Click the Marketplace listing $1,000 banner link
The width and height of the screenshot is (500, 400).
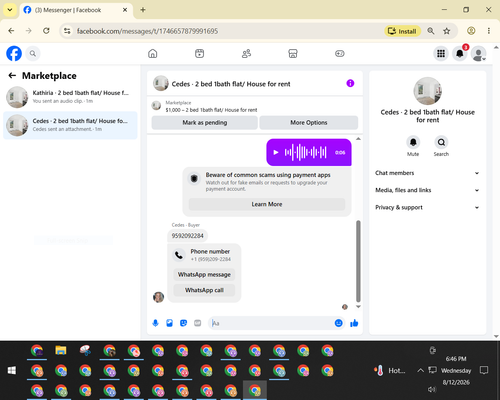tap(211, 110)
